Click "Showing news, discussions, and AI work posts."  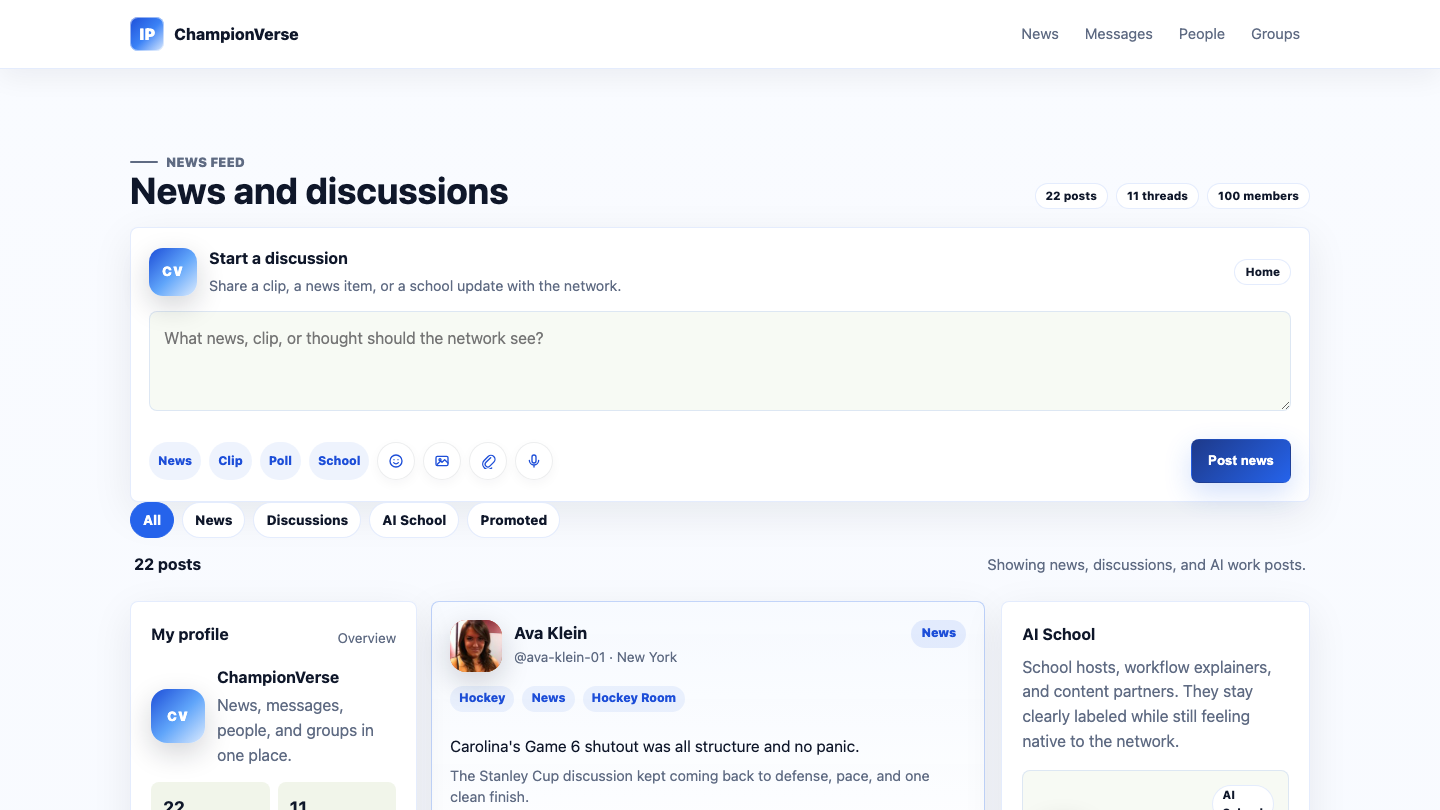(x=1146, y=565)
